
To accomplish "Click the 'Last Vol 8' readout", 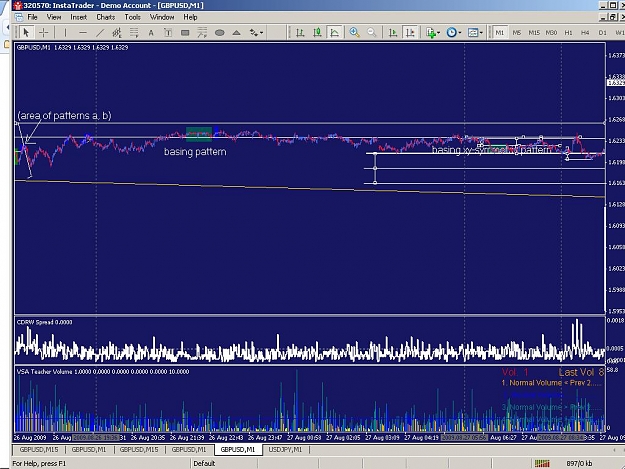I will pyautogui.click(x=581, y=373).
